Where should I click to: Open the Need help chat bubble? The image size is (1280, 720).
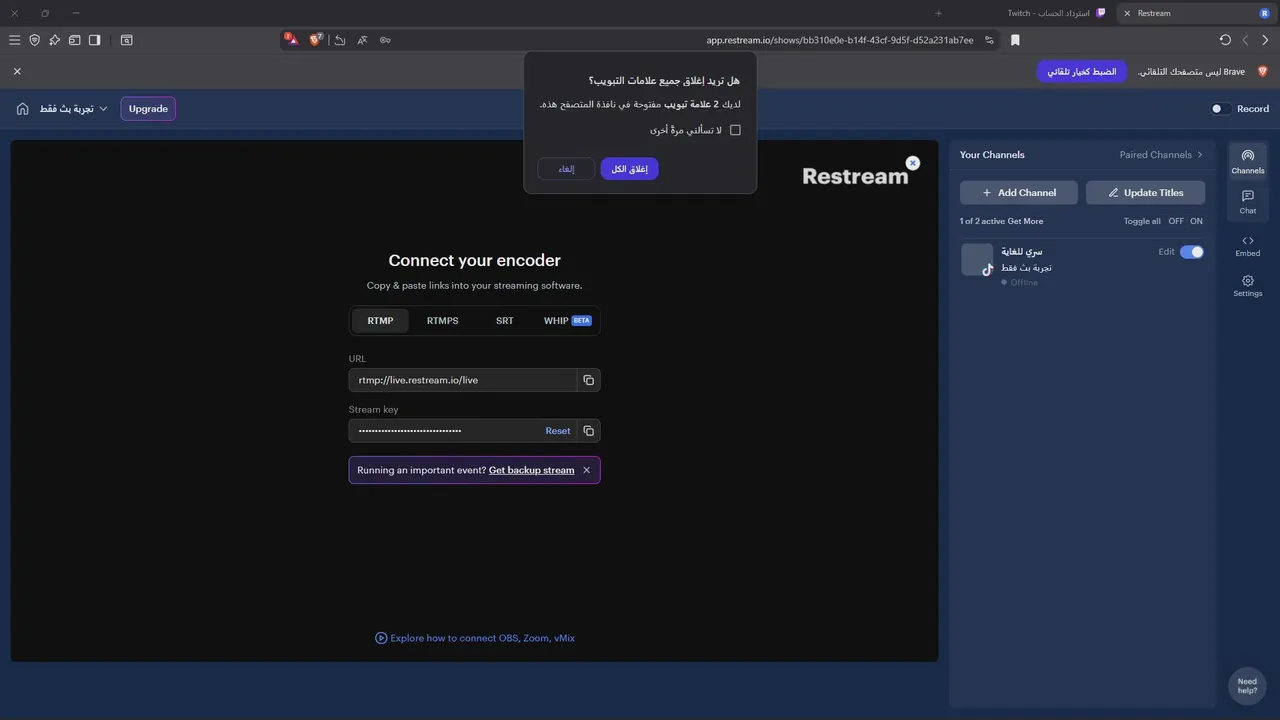click(x=1247, y=686)
